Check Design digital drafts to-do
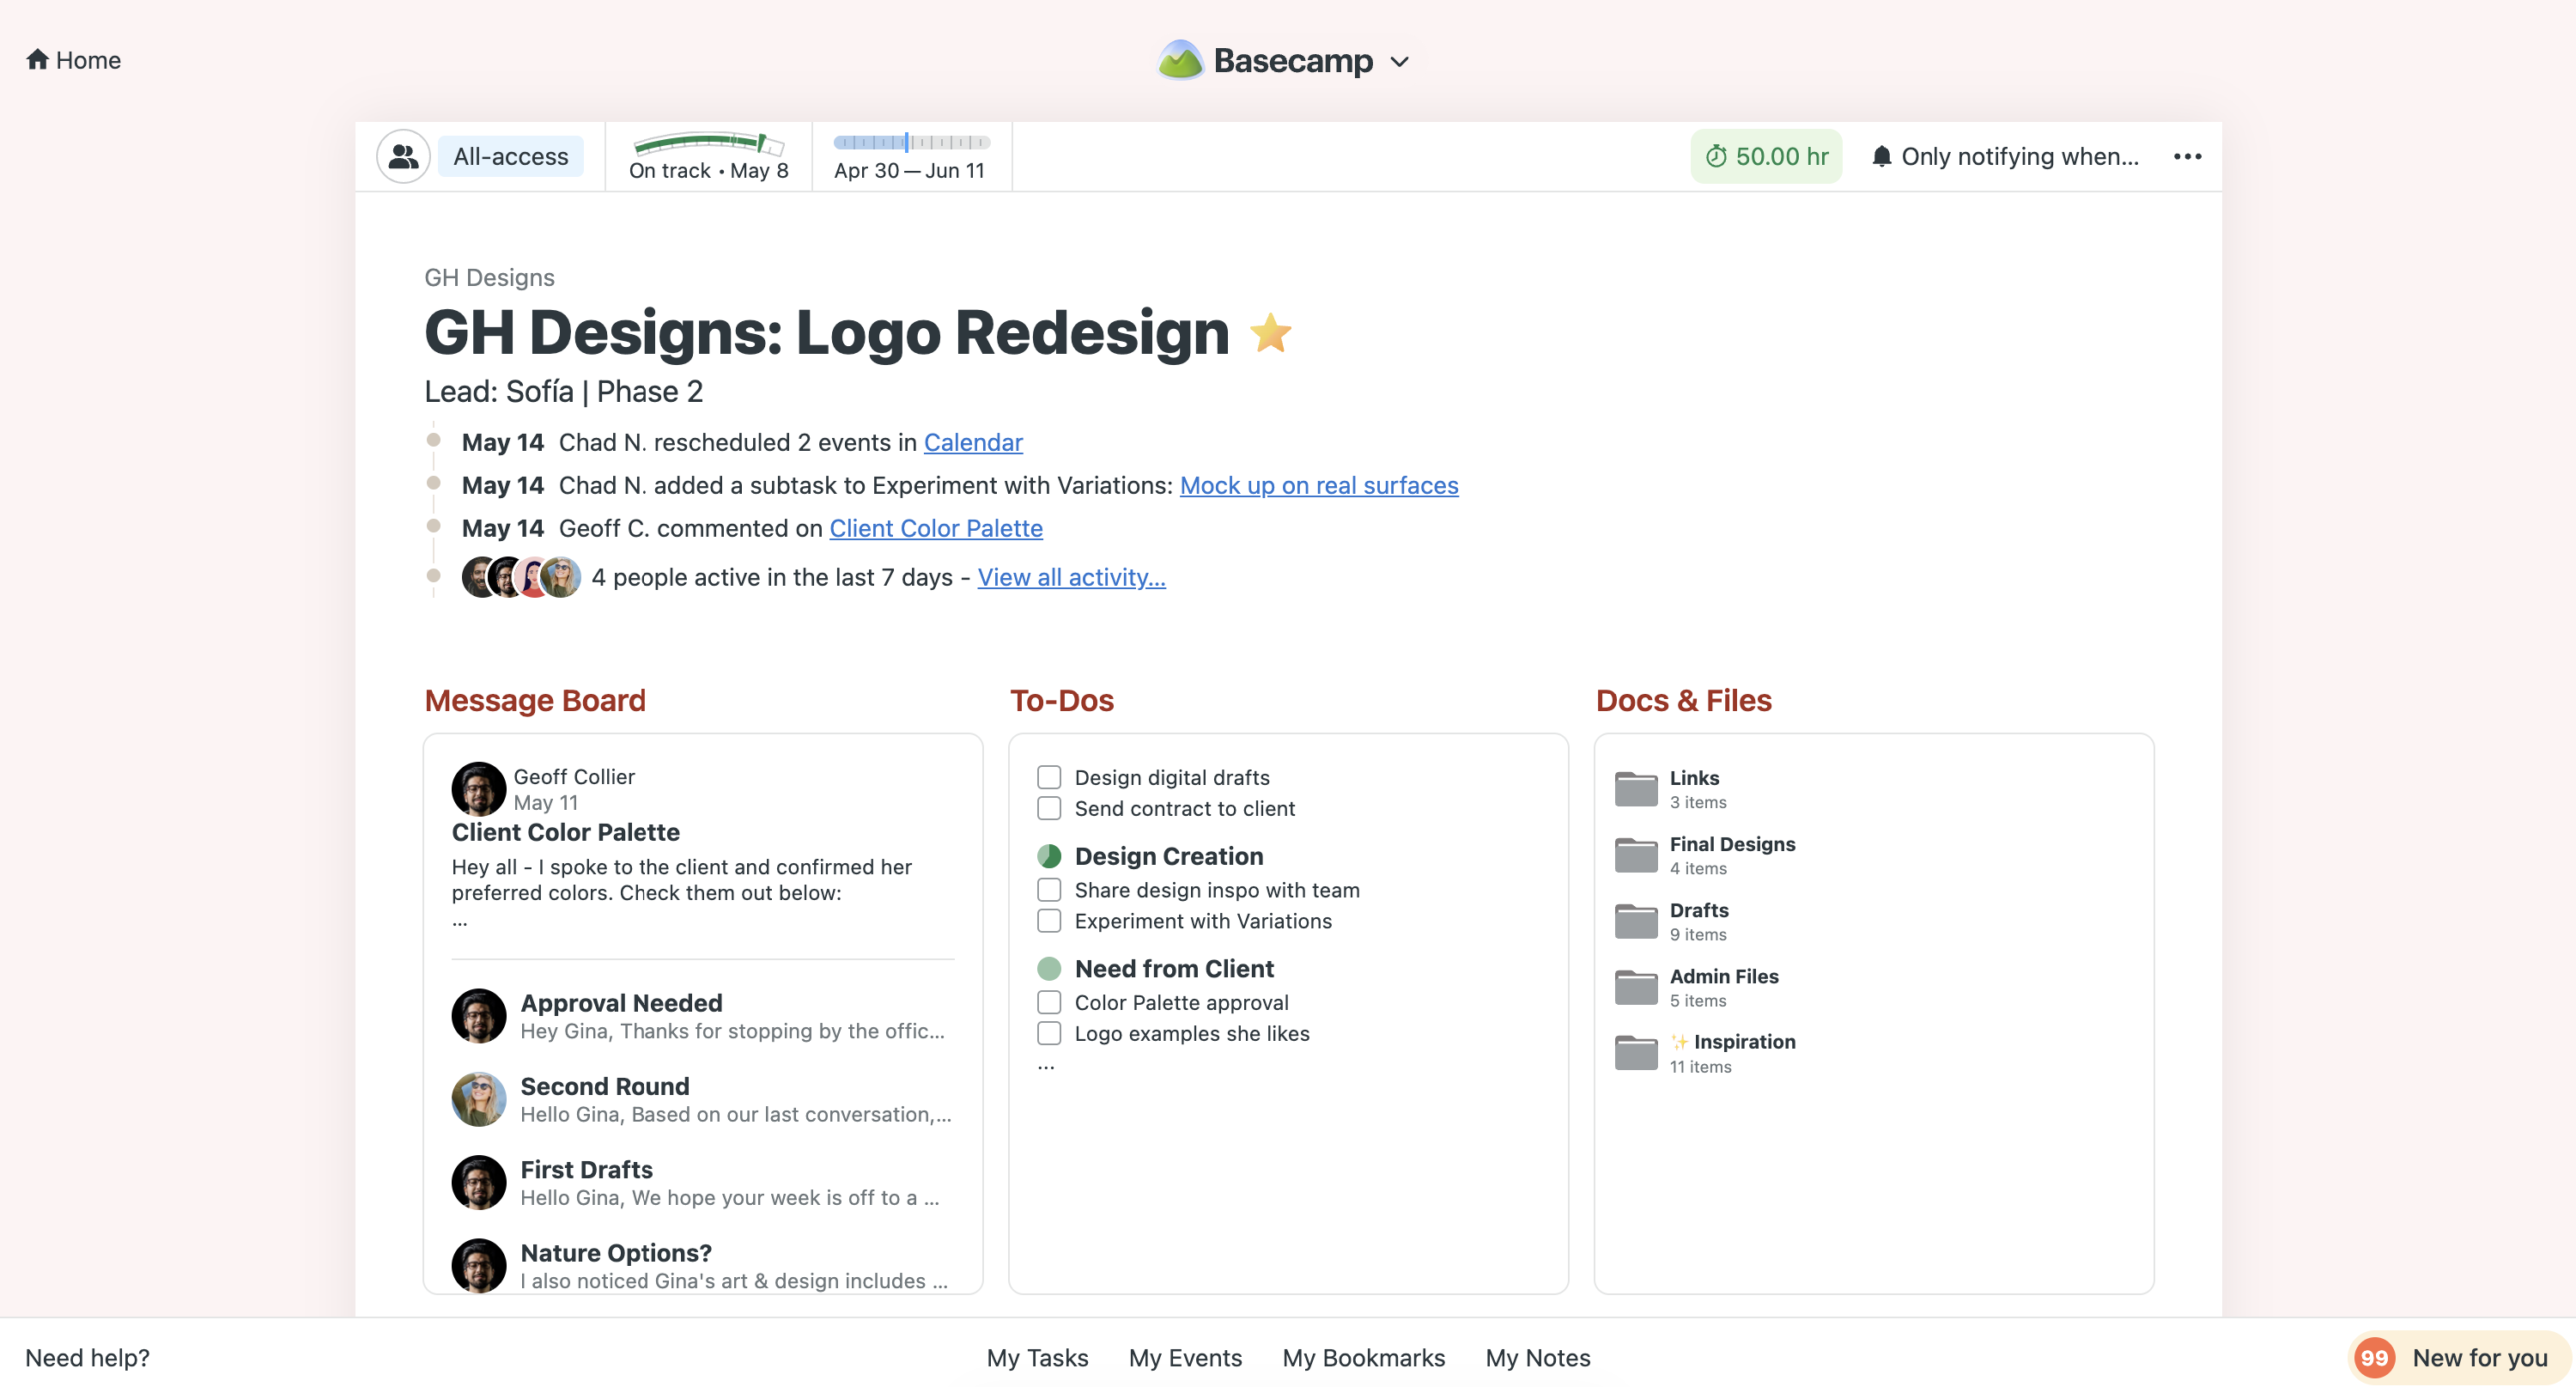The image size is (2576, 1387). click(x=1049, y=777)
